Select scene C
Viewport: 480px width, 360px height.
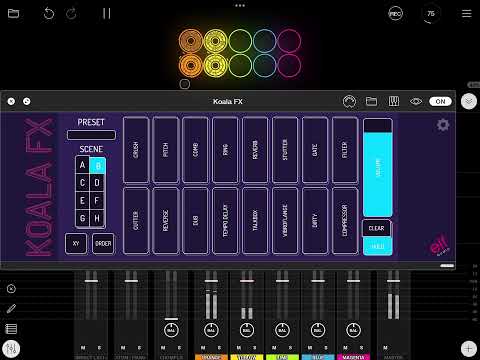pyautogui.click(x=83, y=183)
